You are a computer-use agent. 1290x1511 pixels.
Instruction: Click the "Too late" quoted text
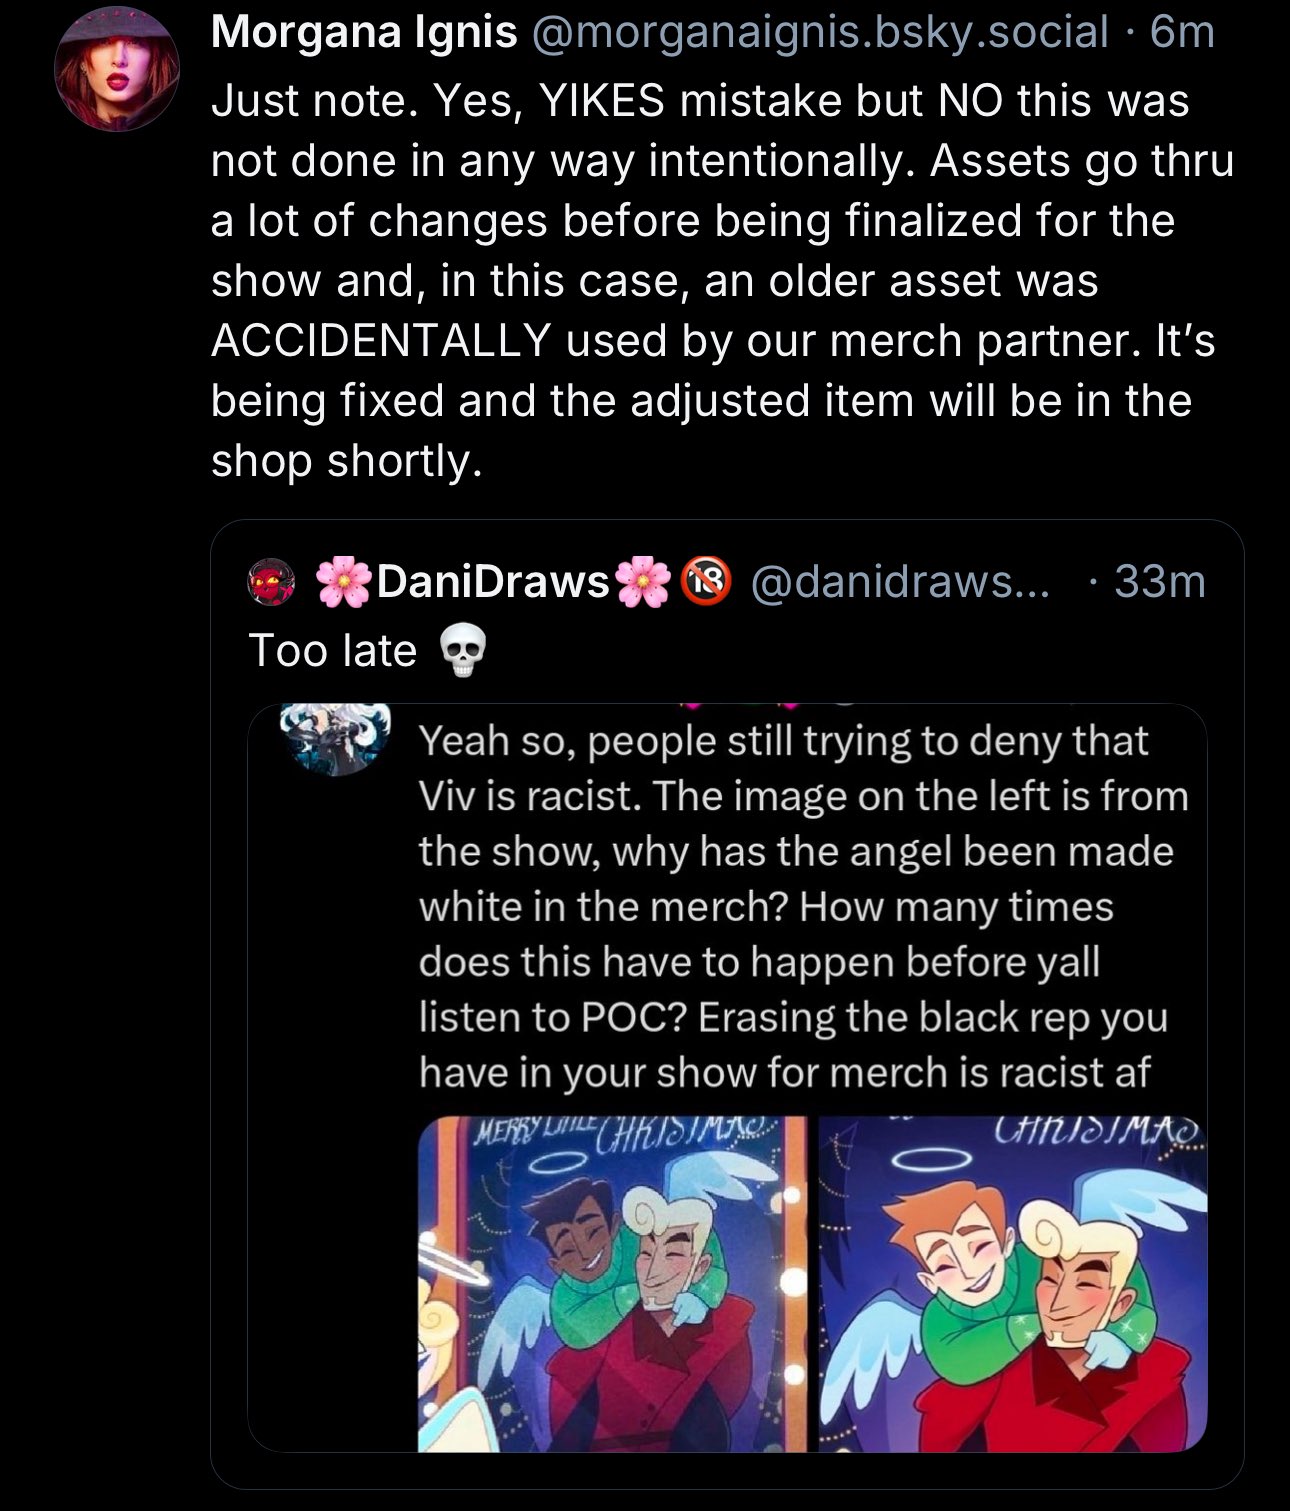point(332,651)
